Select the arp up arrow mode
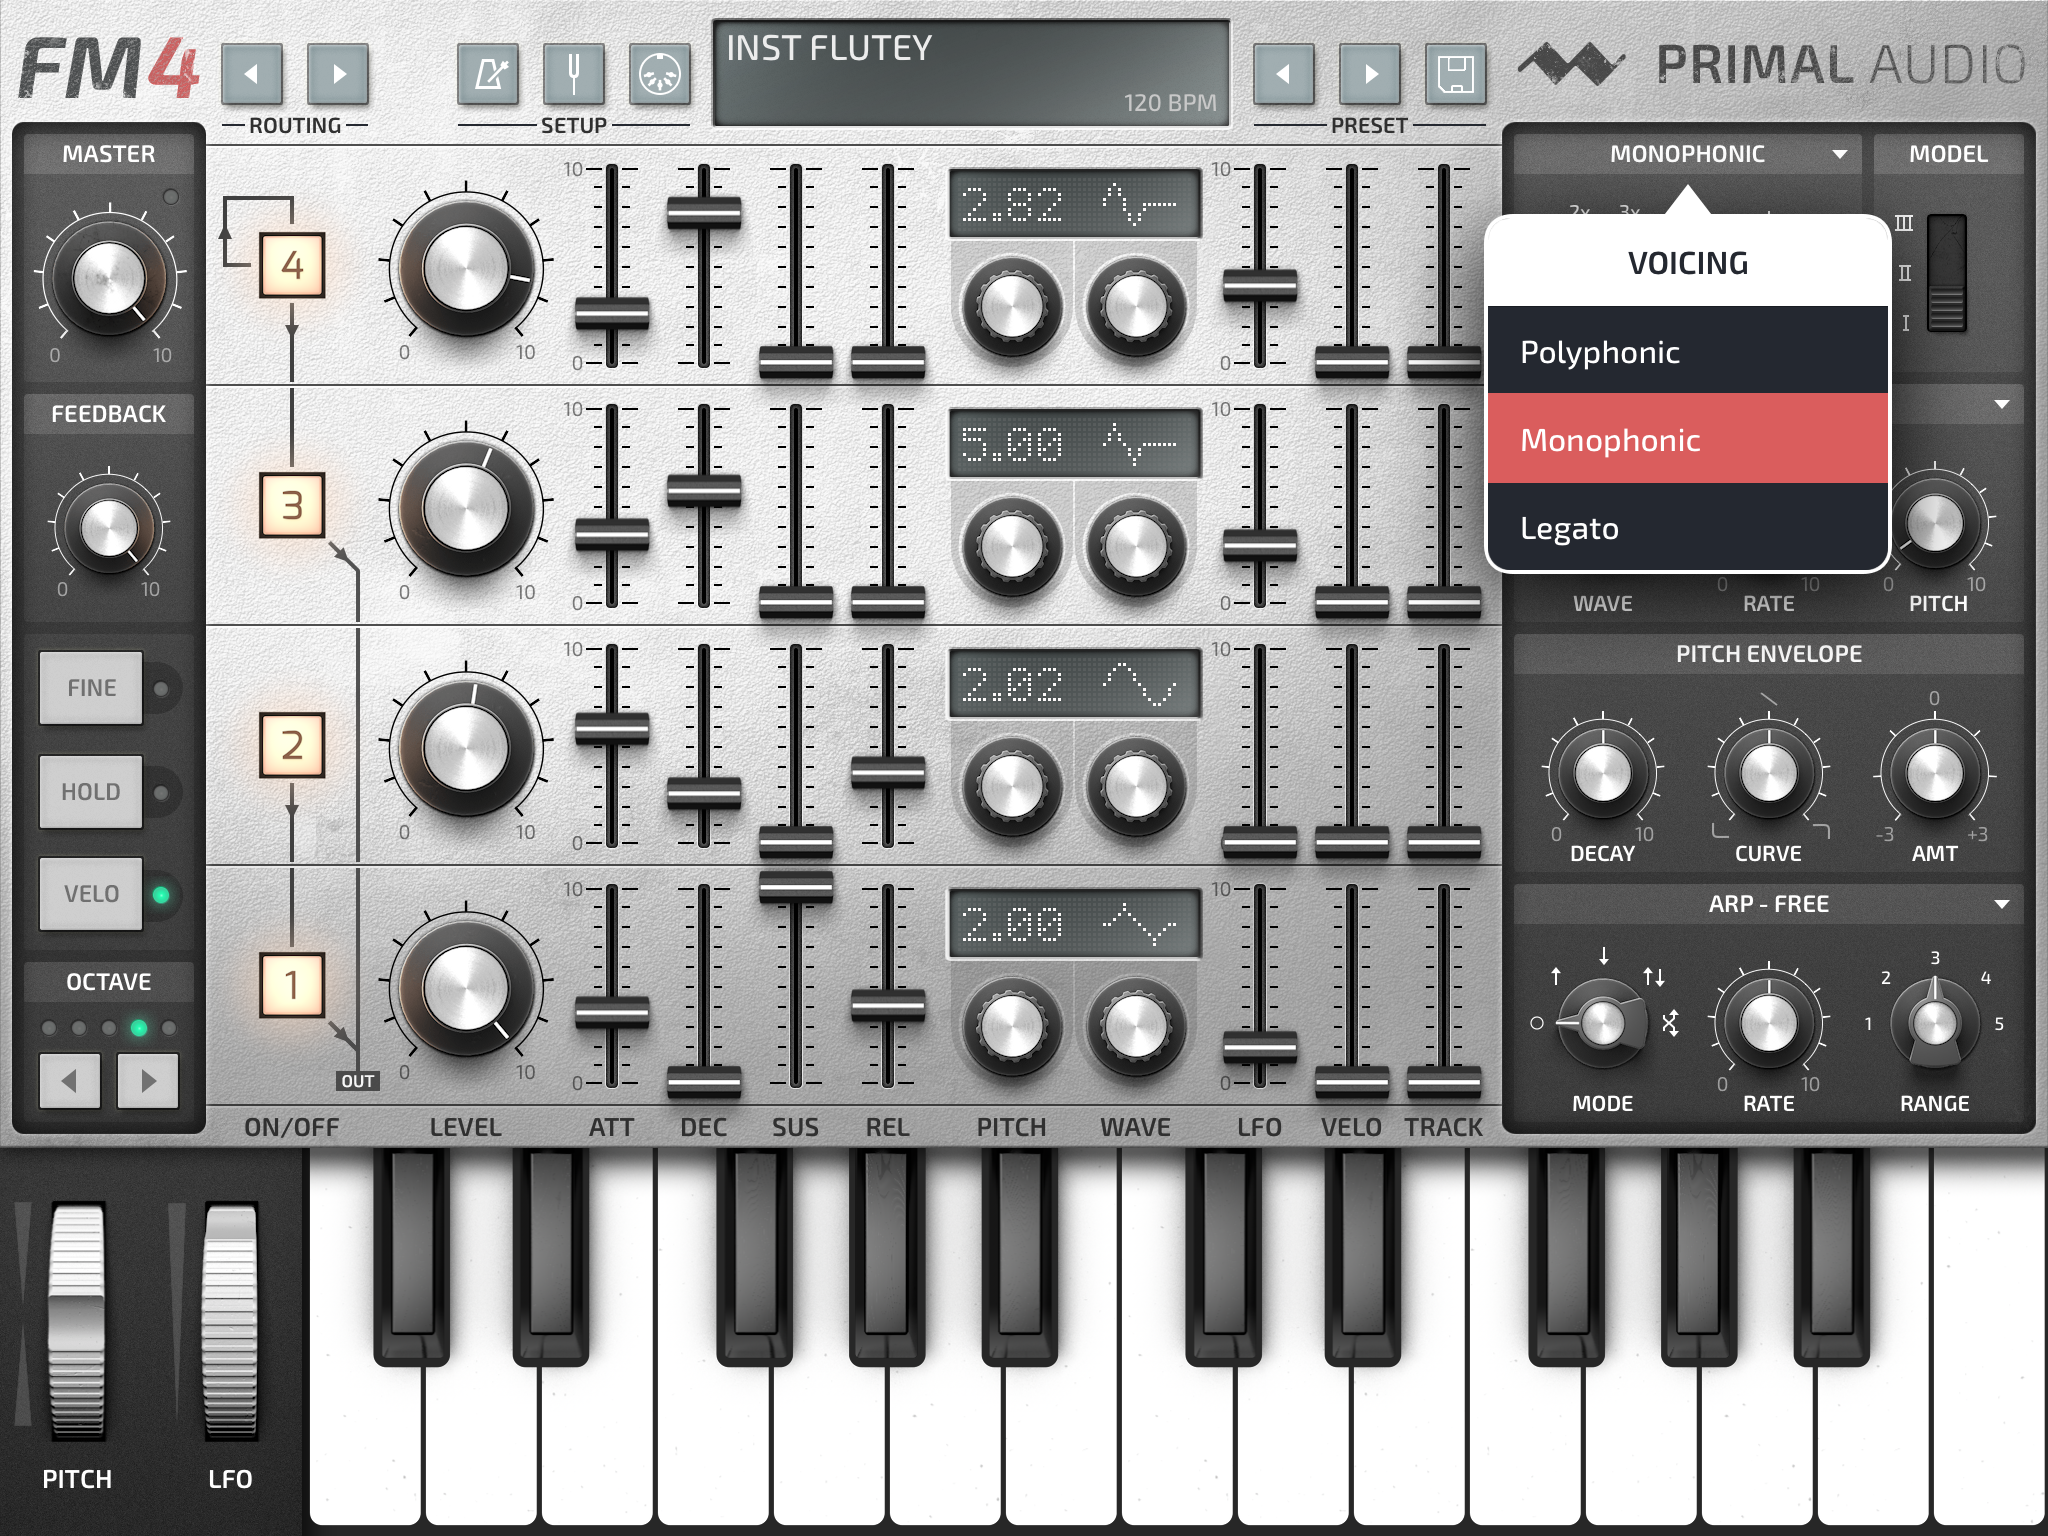Image resolution: width=2048 pixels, height=1536 pixels. click(1556, 976)
